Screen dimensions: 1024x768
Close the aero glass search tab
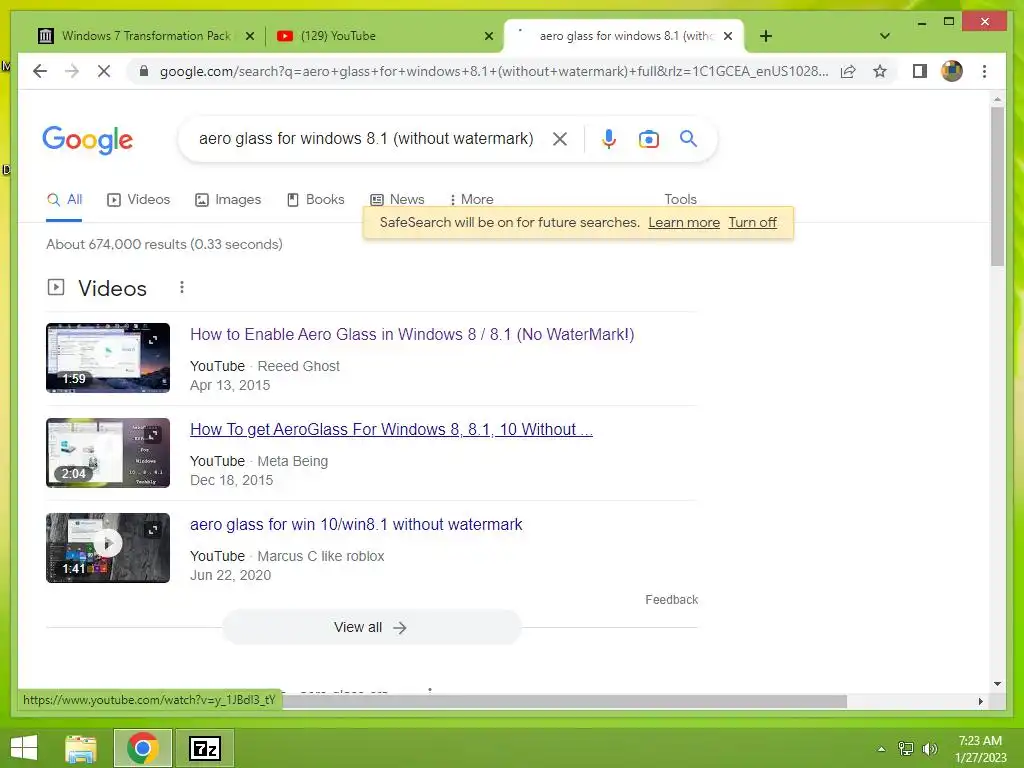(728, 36)
